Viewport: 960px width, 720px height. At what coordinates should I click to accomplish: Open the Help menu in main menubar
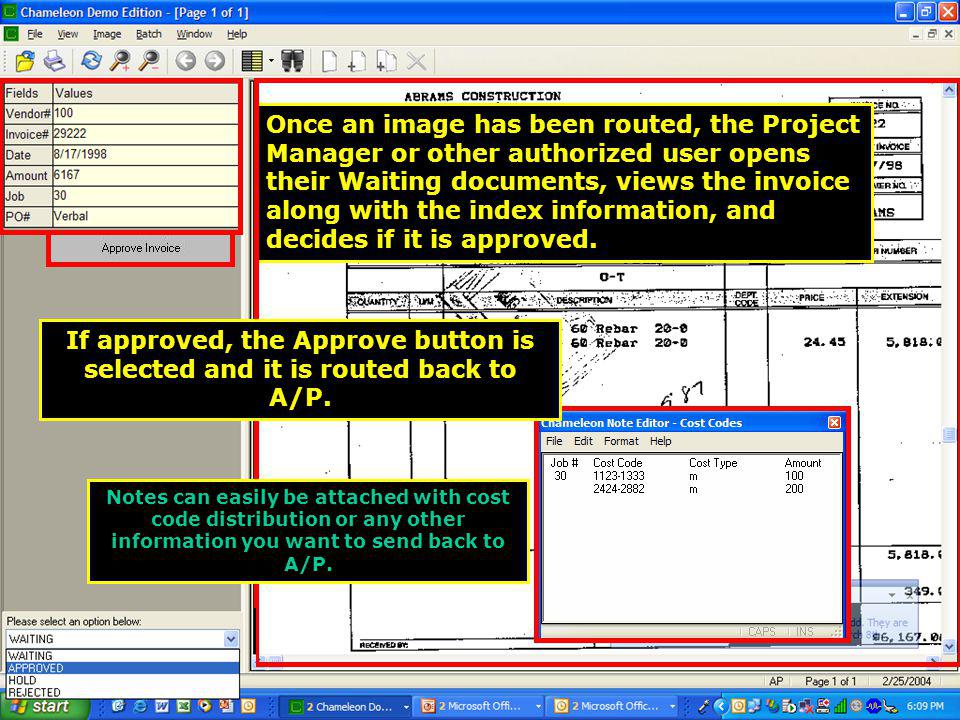[237, 34]
